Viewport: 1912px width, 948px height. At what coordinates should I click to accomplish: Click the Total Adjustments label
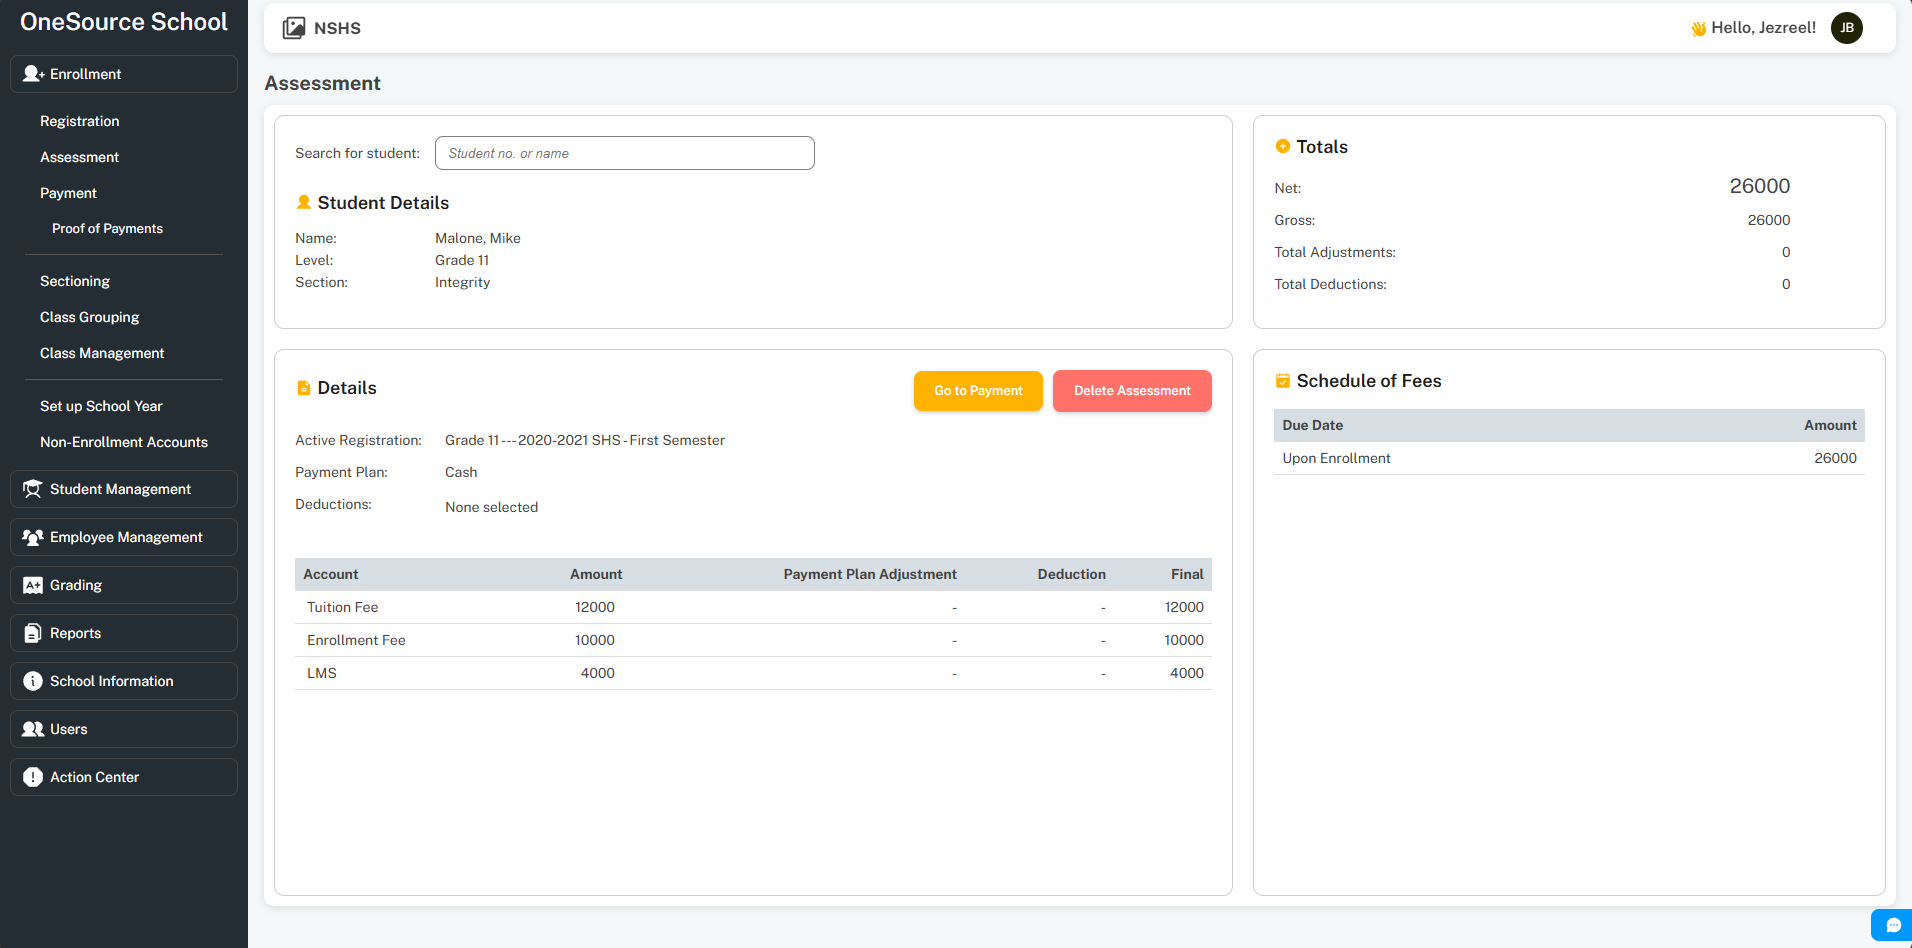[x=1335, y=252]
